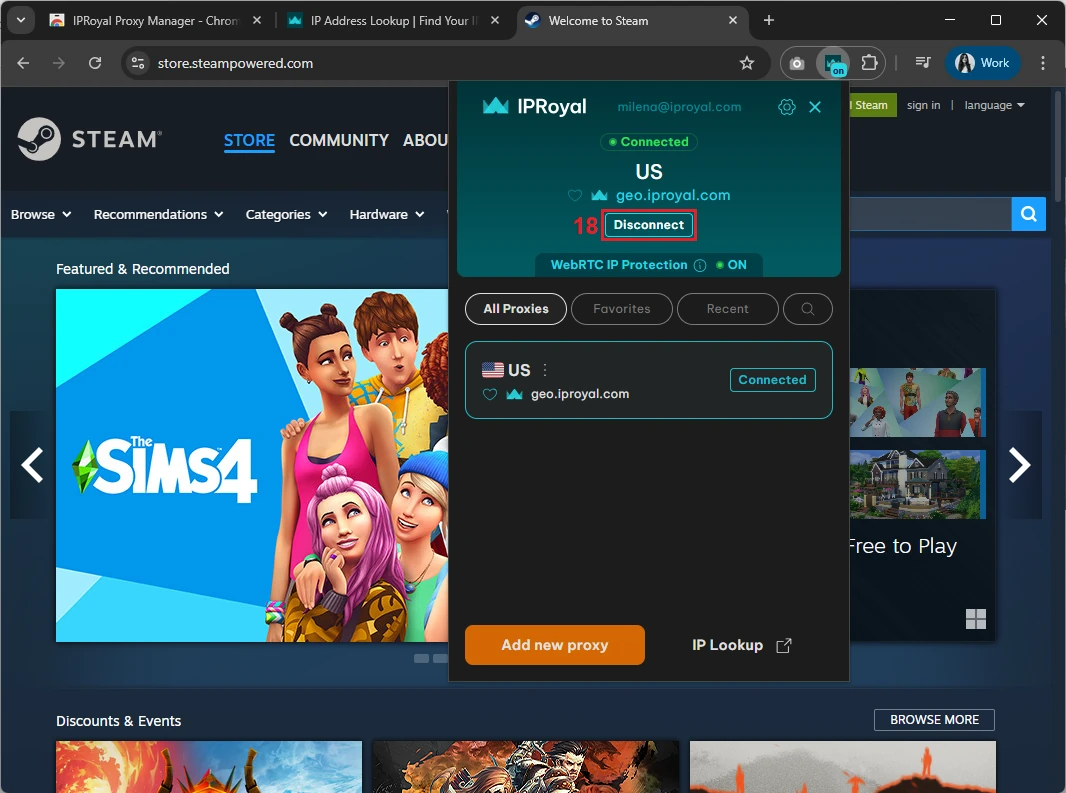
Task: Open three-dot menu for US proxy
Action: (x=545, y=370)
